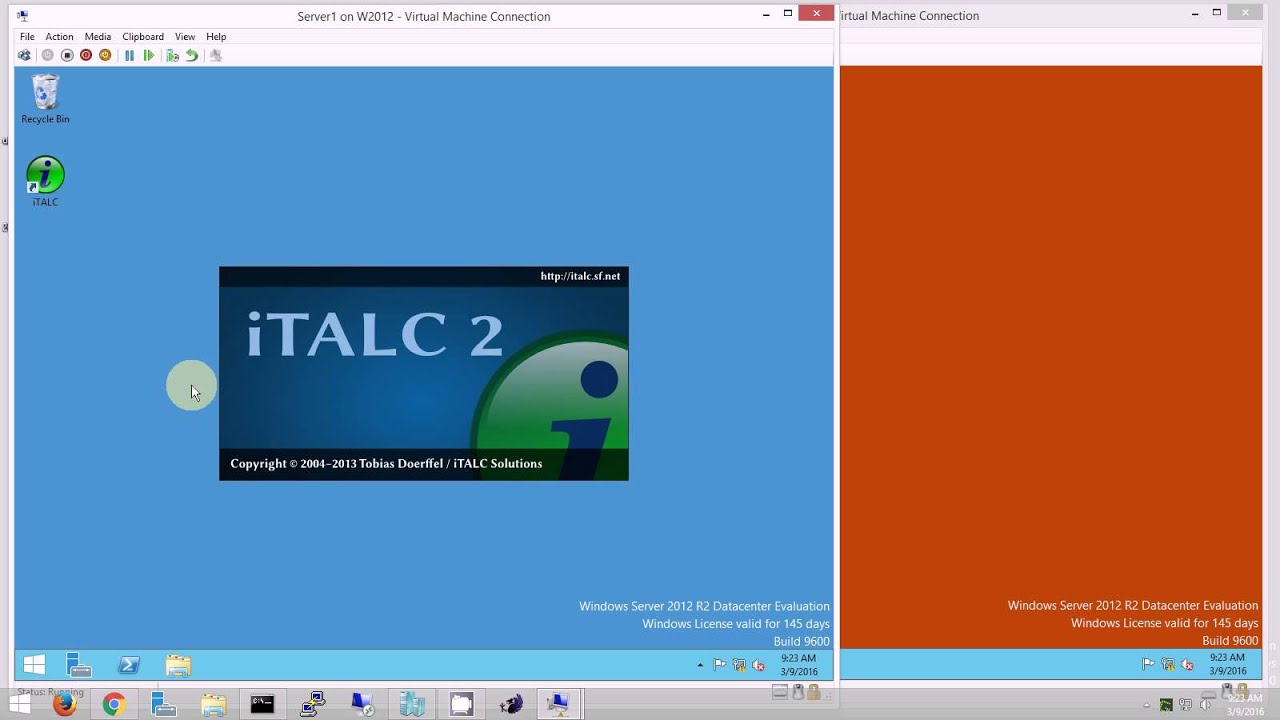Launch Firefox from host taskbar
The height and width of the screenshot is (720, 1280).
[65, 704]
